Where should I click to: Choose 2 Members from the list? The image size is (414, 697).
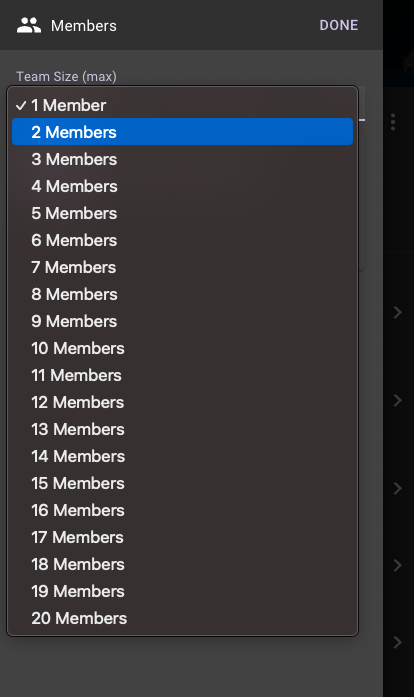182,132
